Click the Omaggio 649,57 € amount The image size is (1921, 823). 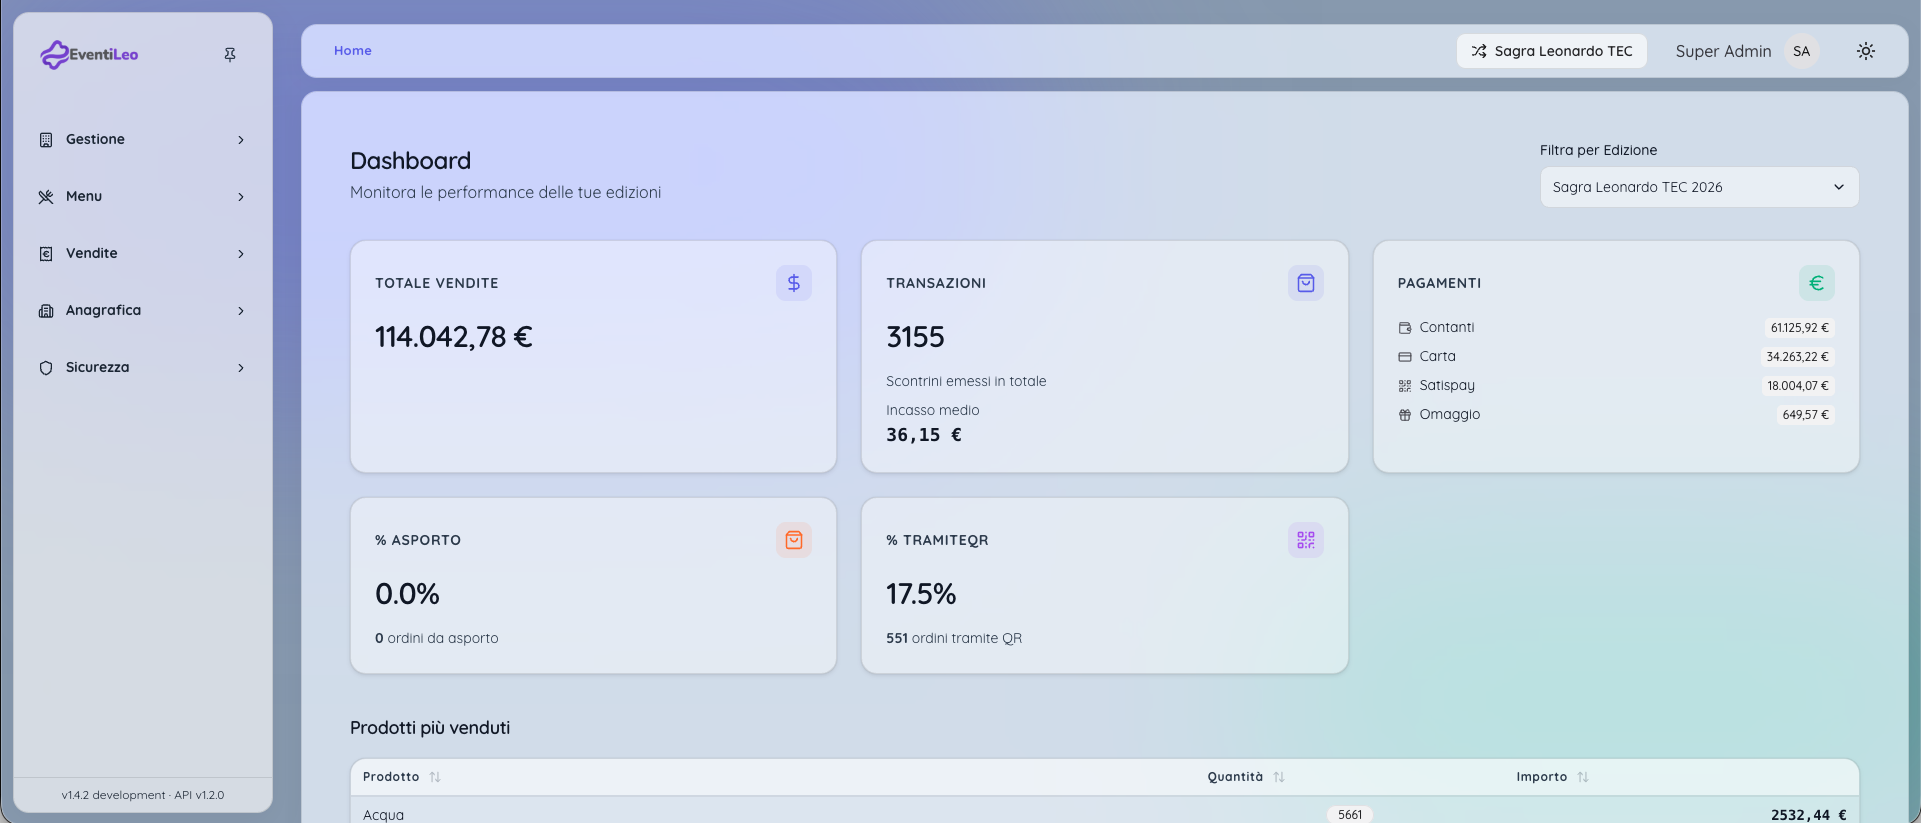[x=1805, y=415]
